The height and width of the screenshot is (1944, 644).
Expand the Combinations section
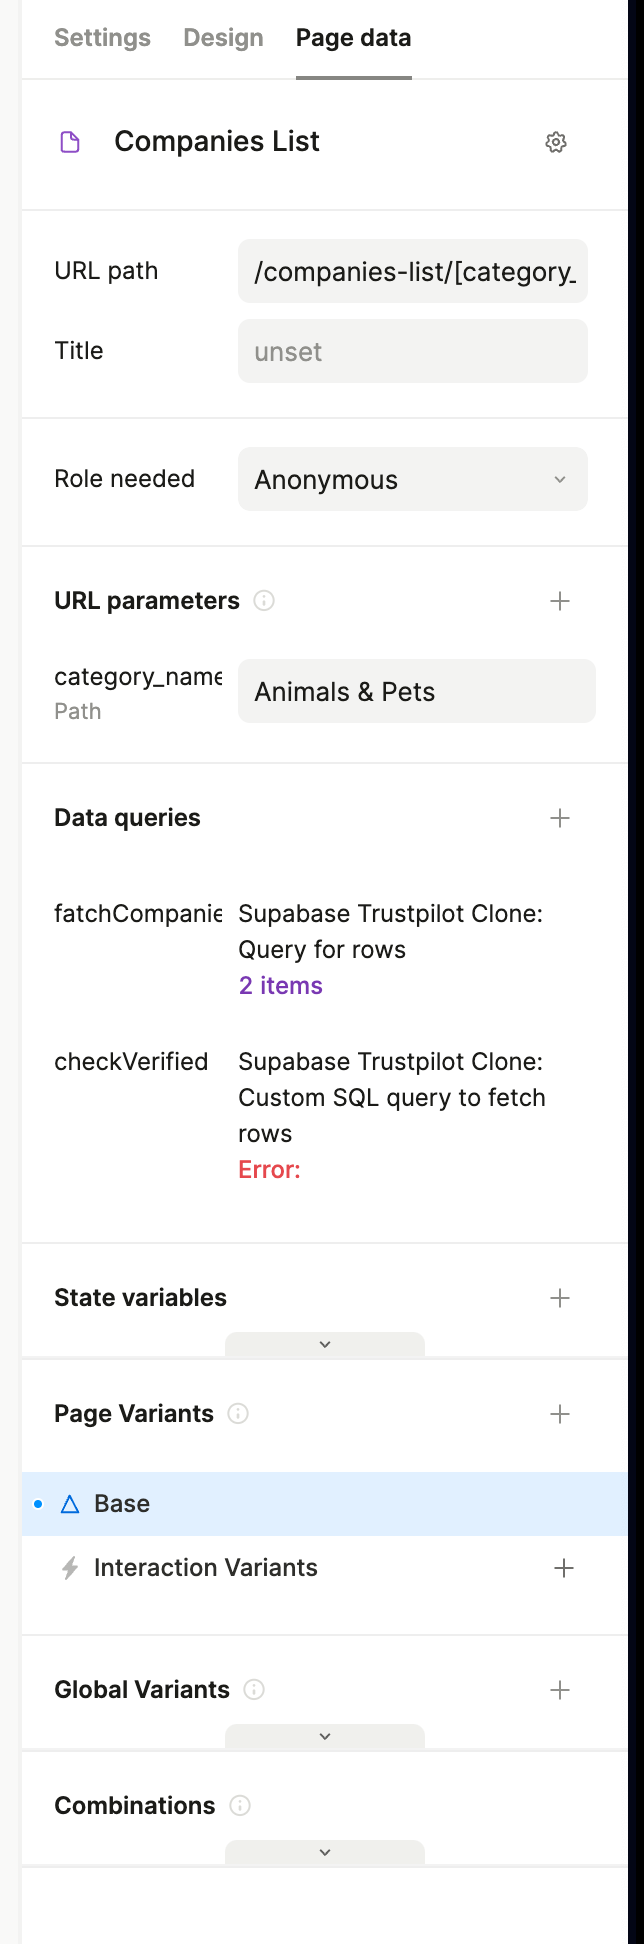coord(325,1853)
